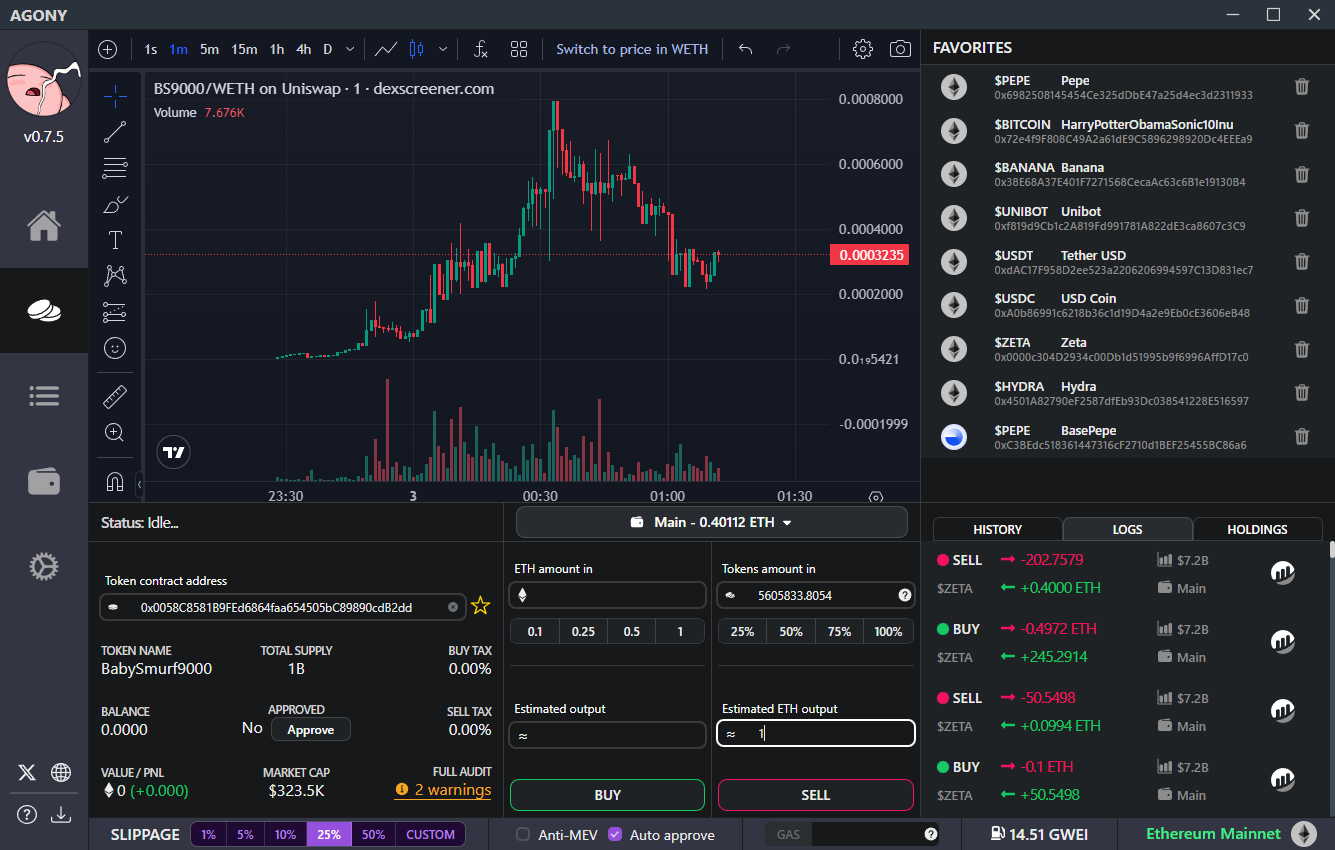Screen dimensions: 1335x850
Task: Set slippage to 50%
Action: coord(373,834)
